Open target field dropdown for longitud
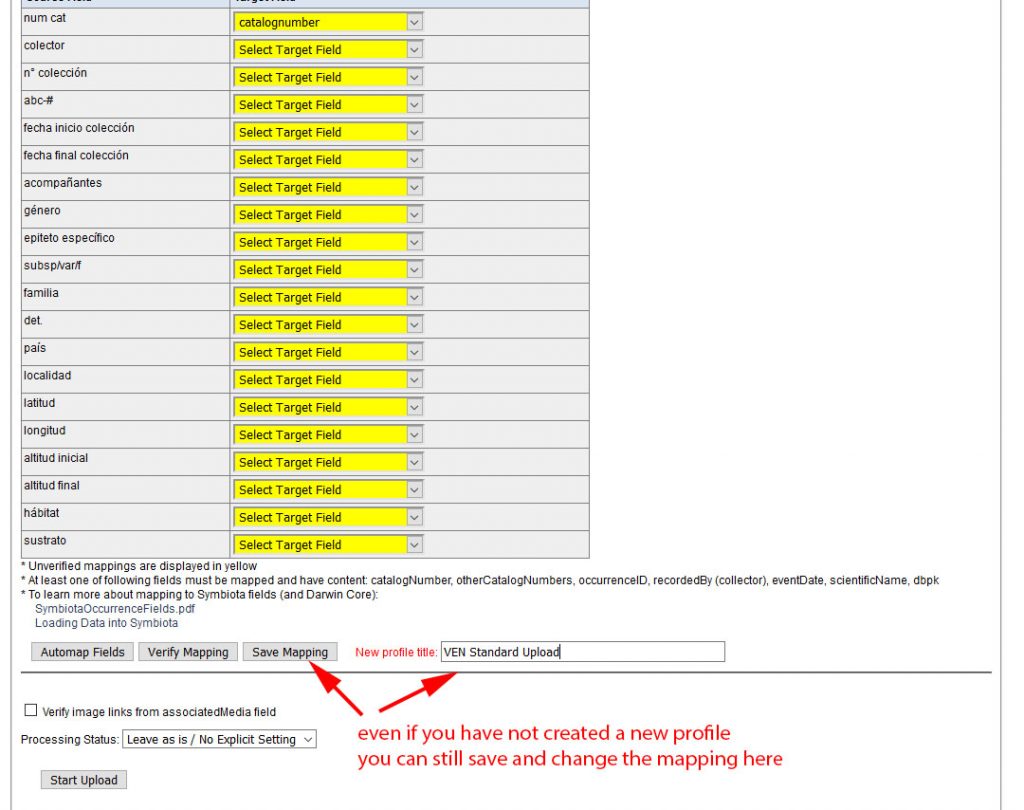The height and width of the screenshot is (810, 1024). [328, 434]
